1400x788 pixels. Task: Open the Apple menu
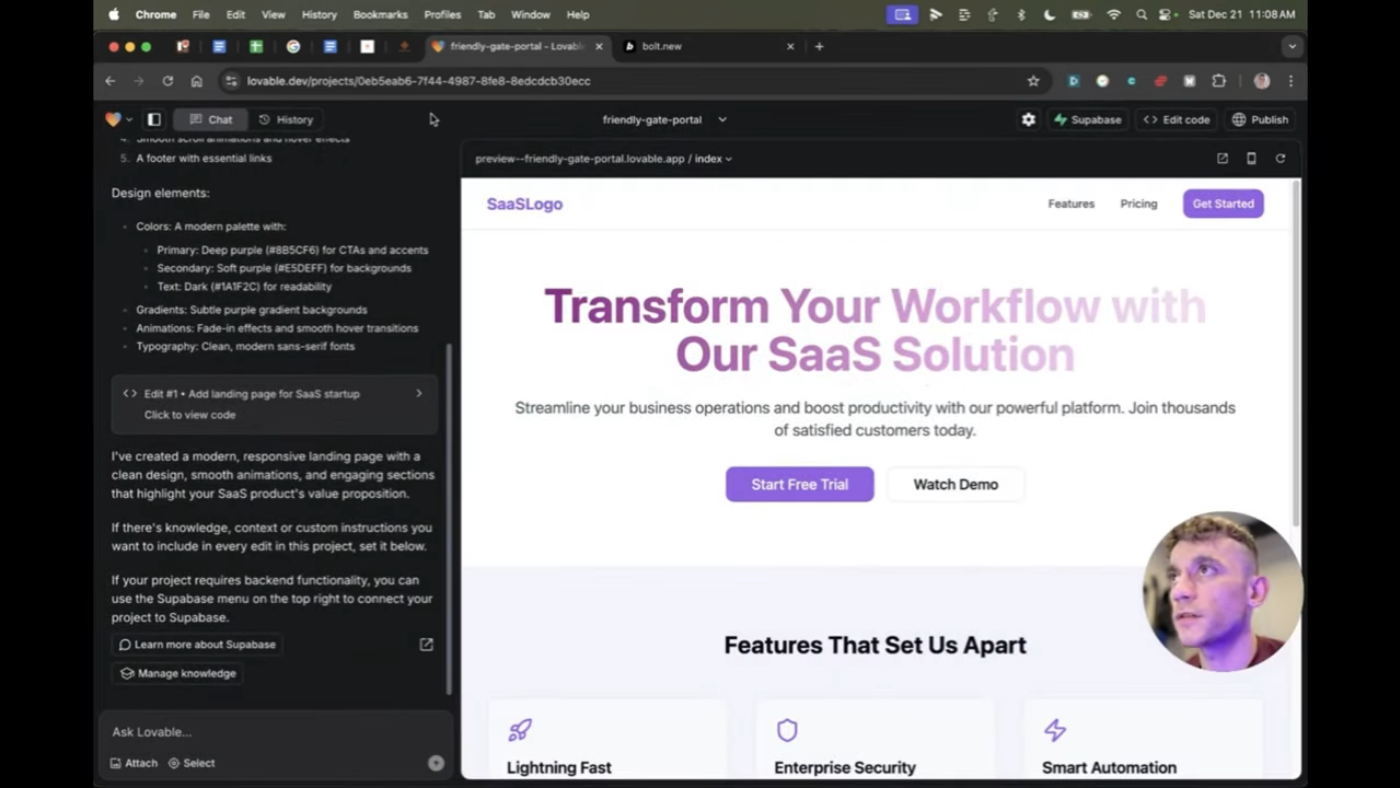[113, 15]
